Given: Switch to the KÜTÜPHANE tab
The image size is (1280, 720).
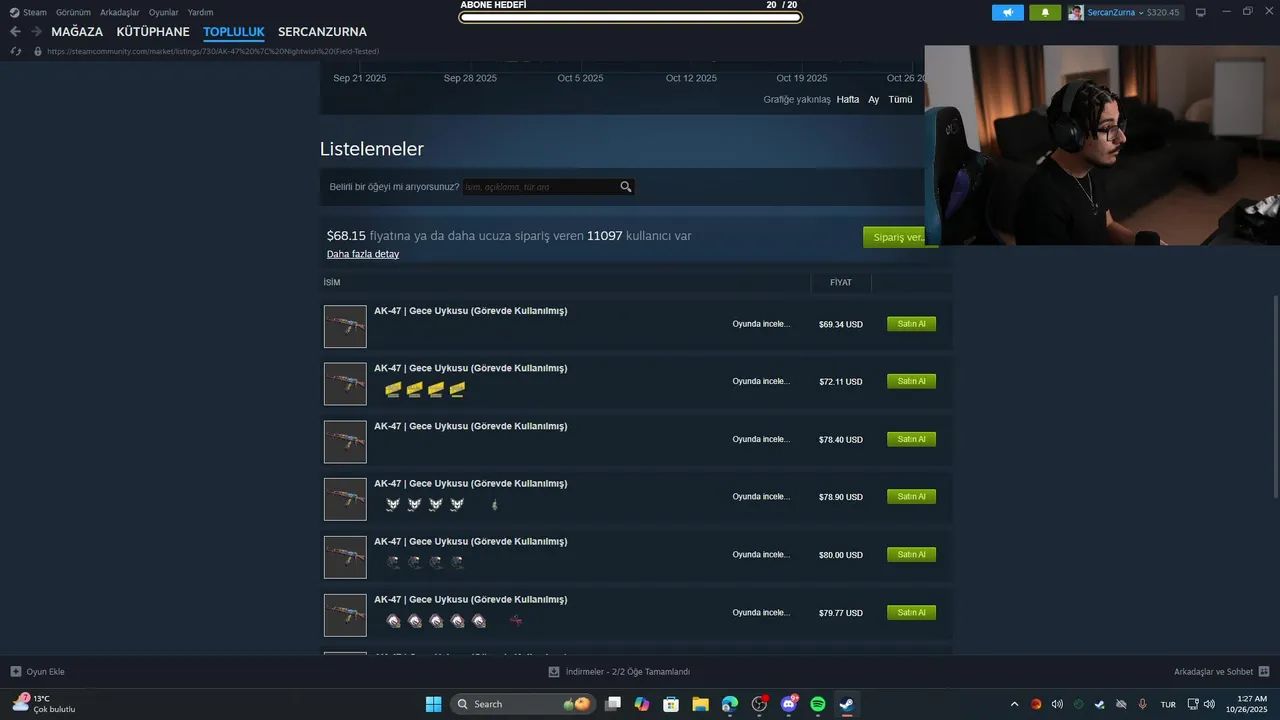Looking at the screenshot, I should [153, 32].
